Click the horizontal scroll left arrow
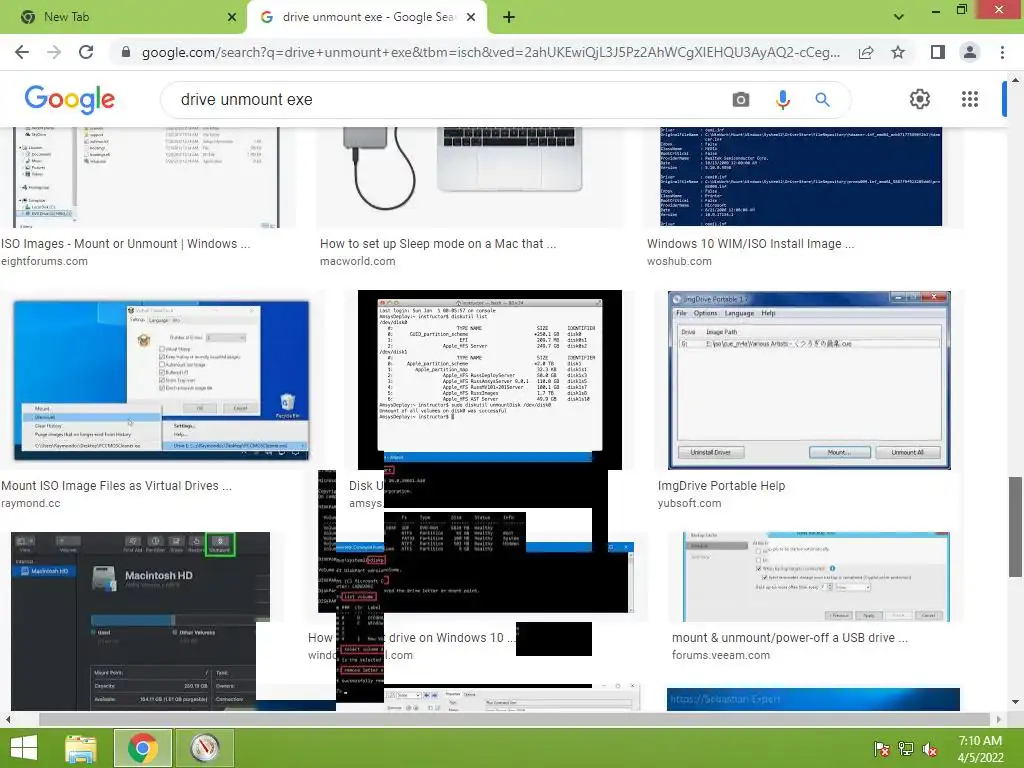 pos(7,719)
